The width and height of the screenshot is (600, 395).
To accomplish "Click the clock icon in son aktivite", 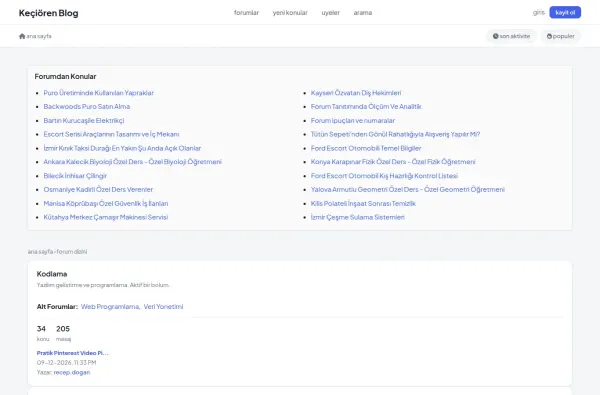I will (496, 36).
